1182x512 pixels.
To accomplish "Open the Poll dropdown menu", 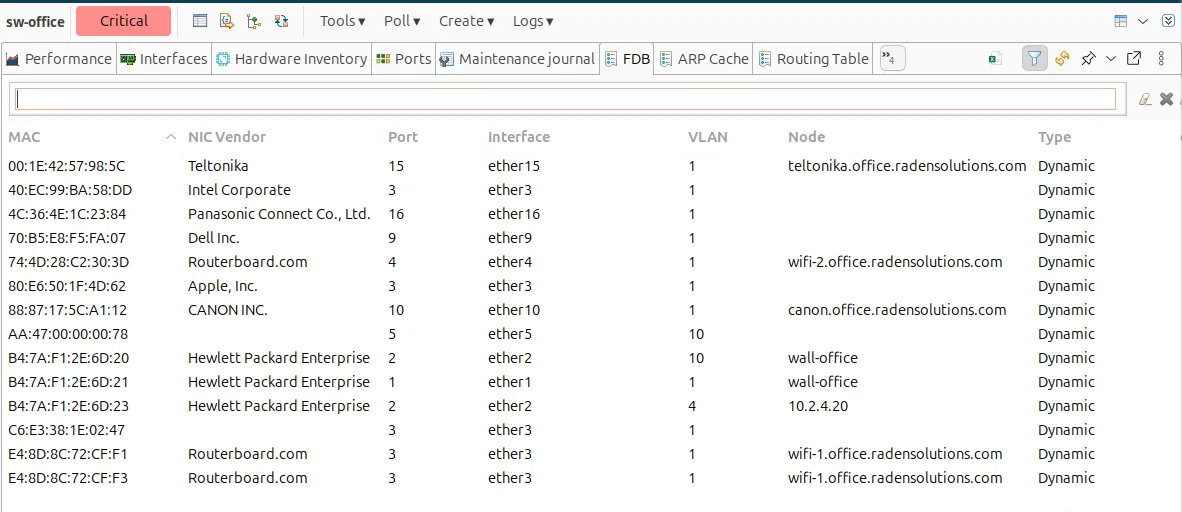I will pyautogui.click(x=402, y=21).
